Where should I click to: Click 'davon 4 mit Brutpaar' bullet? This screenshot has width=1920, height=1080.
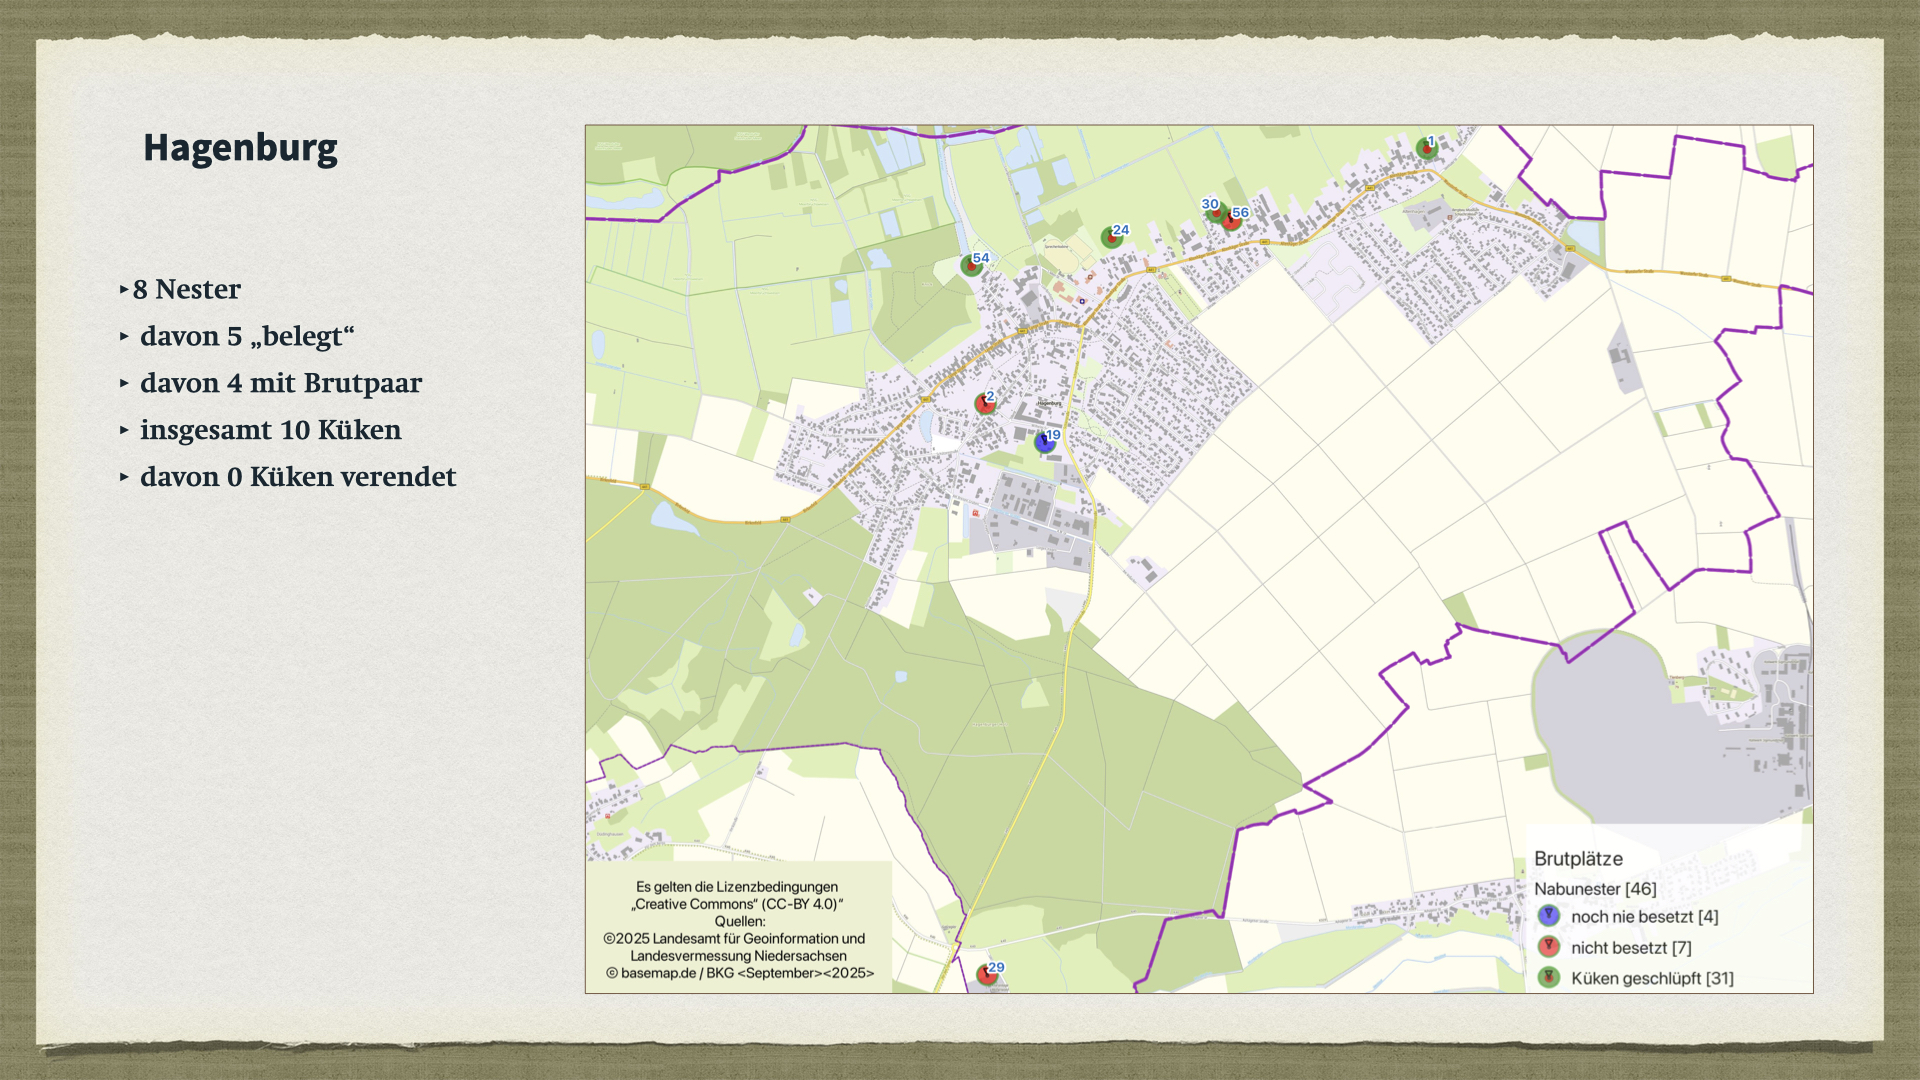point(281,383)
